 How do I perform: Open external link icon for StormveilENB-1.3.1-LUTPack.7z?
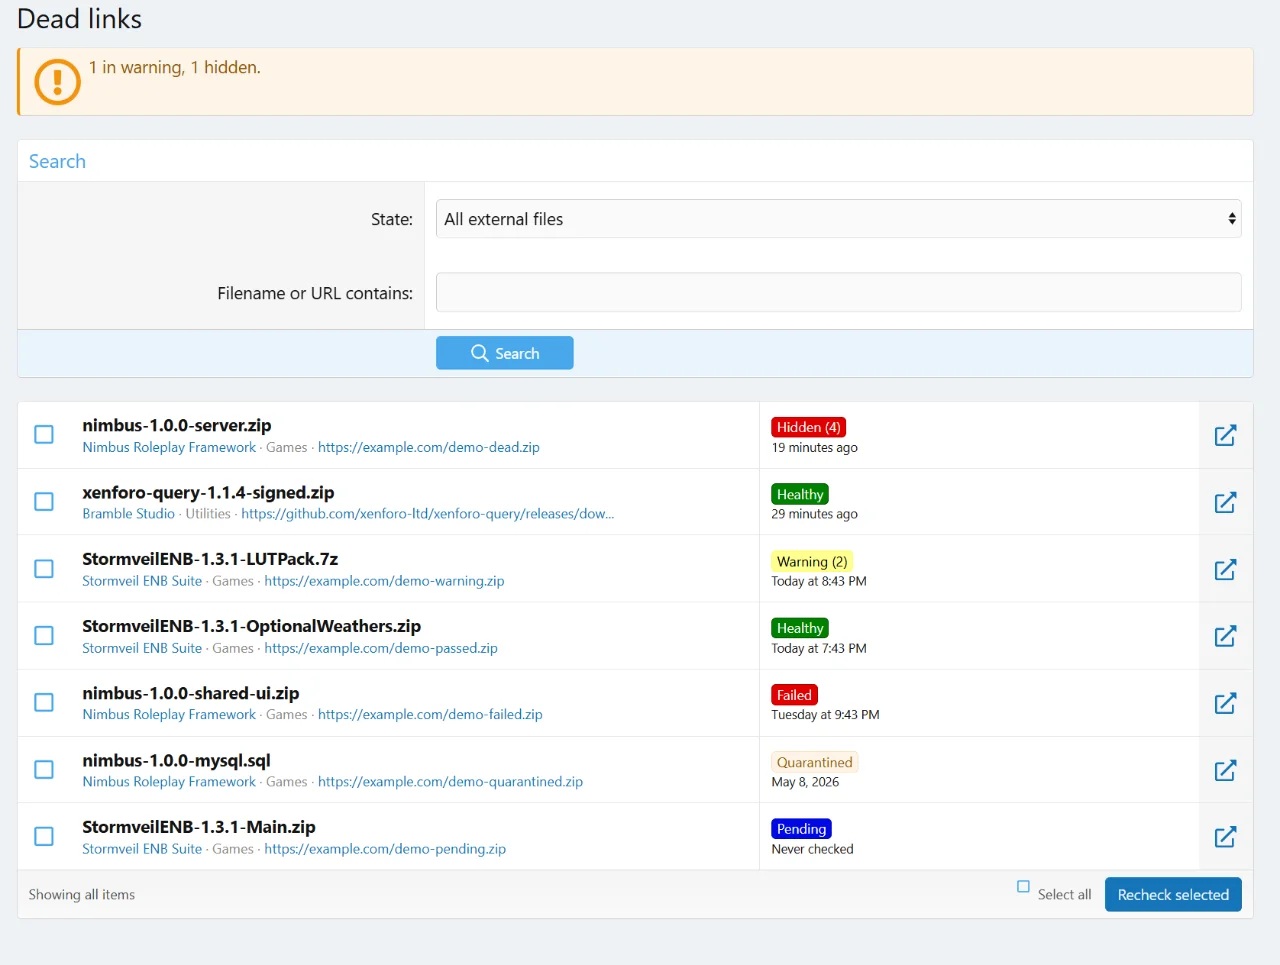click(1225, 569)
